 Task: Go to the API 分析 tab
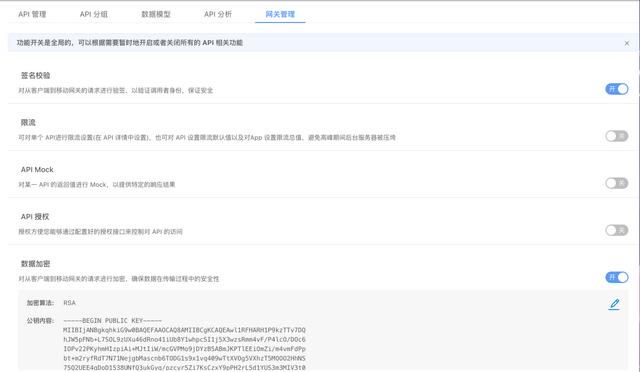click(x=218, y=14)
